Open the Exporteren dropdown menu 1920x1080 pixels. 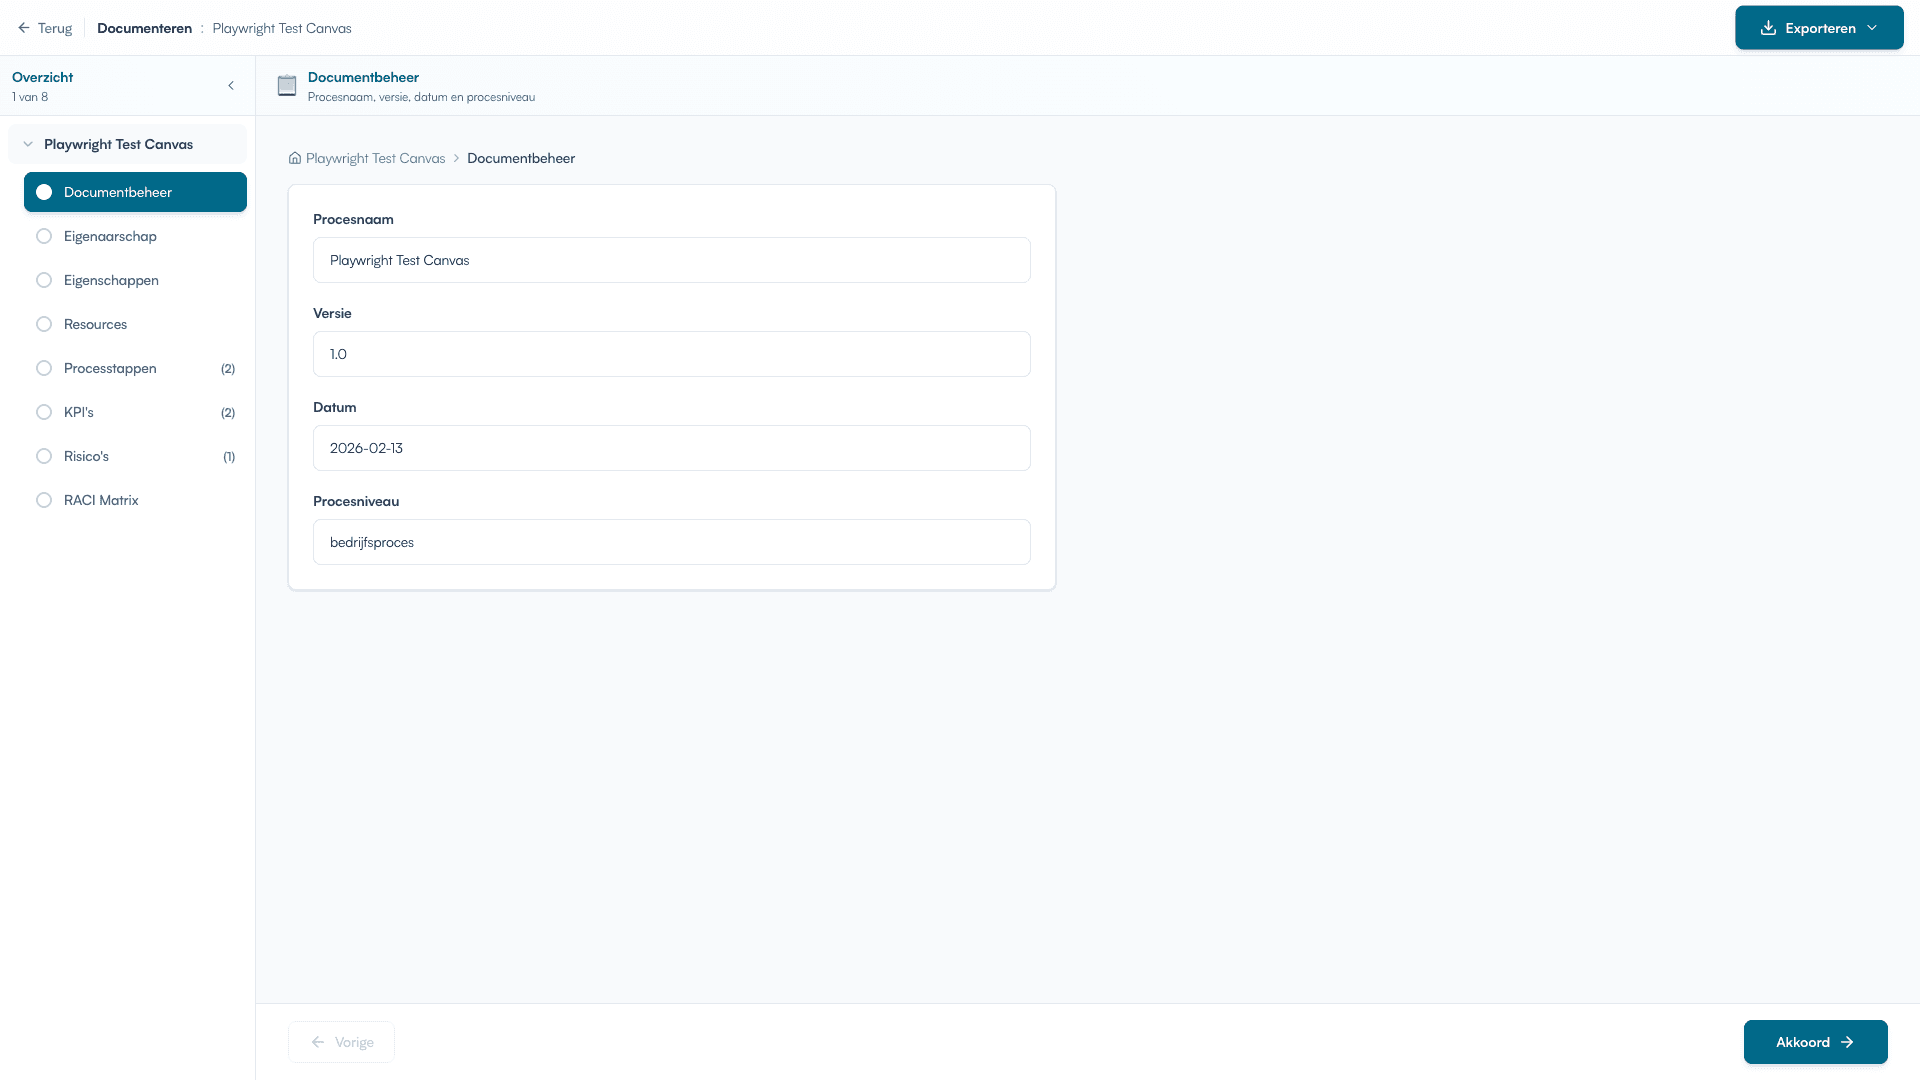click(1871, 27)
